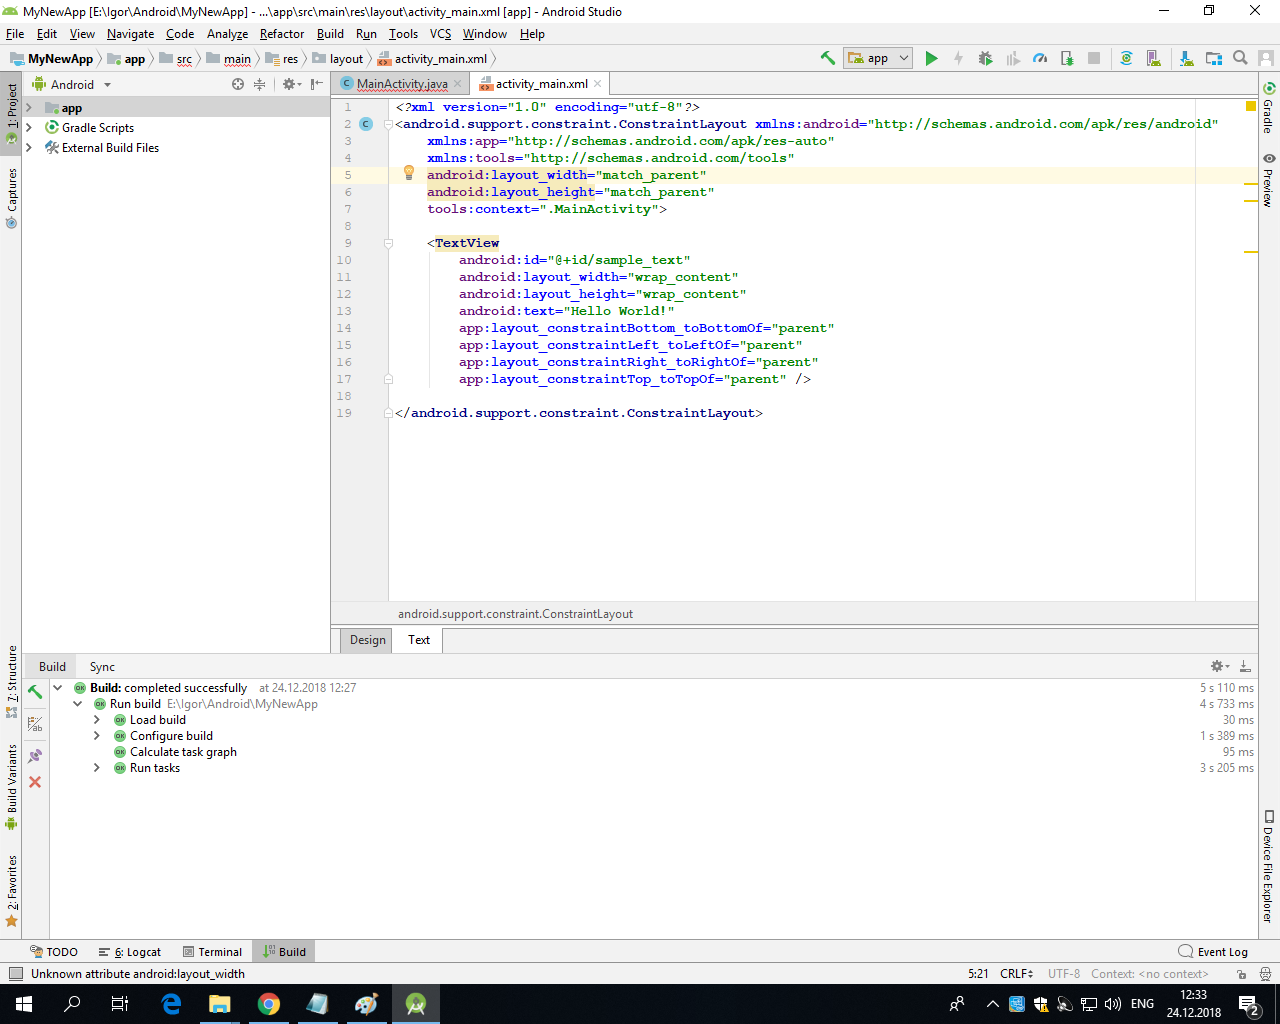Screen dimensions: 1280x1024
Task: Toggle the Favorites side tool window
Action: coord(12,890)
